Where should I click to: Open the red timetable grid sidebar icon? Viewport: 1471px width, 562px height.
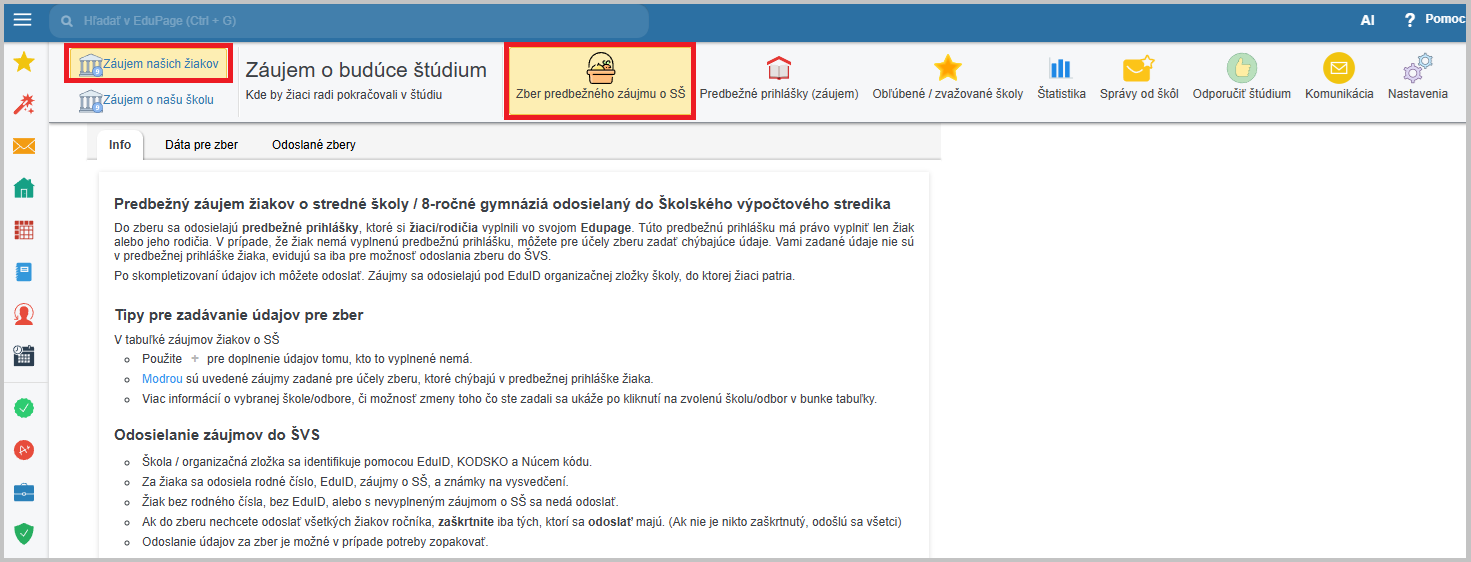coord(24,230)
